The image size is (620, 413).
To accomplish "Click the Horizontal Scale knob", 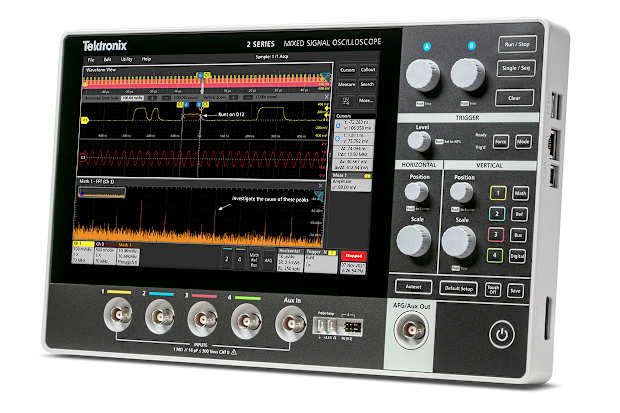I will tap(414, 241).
